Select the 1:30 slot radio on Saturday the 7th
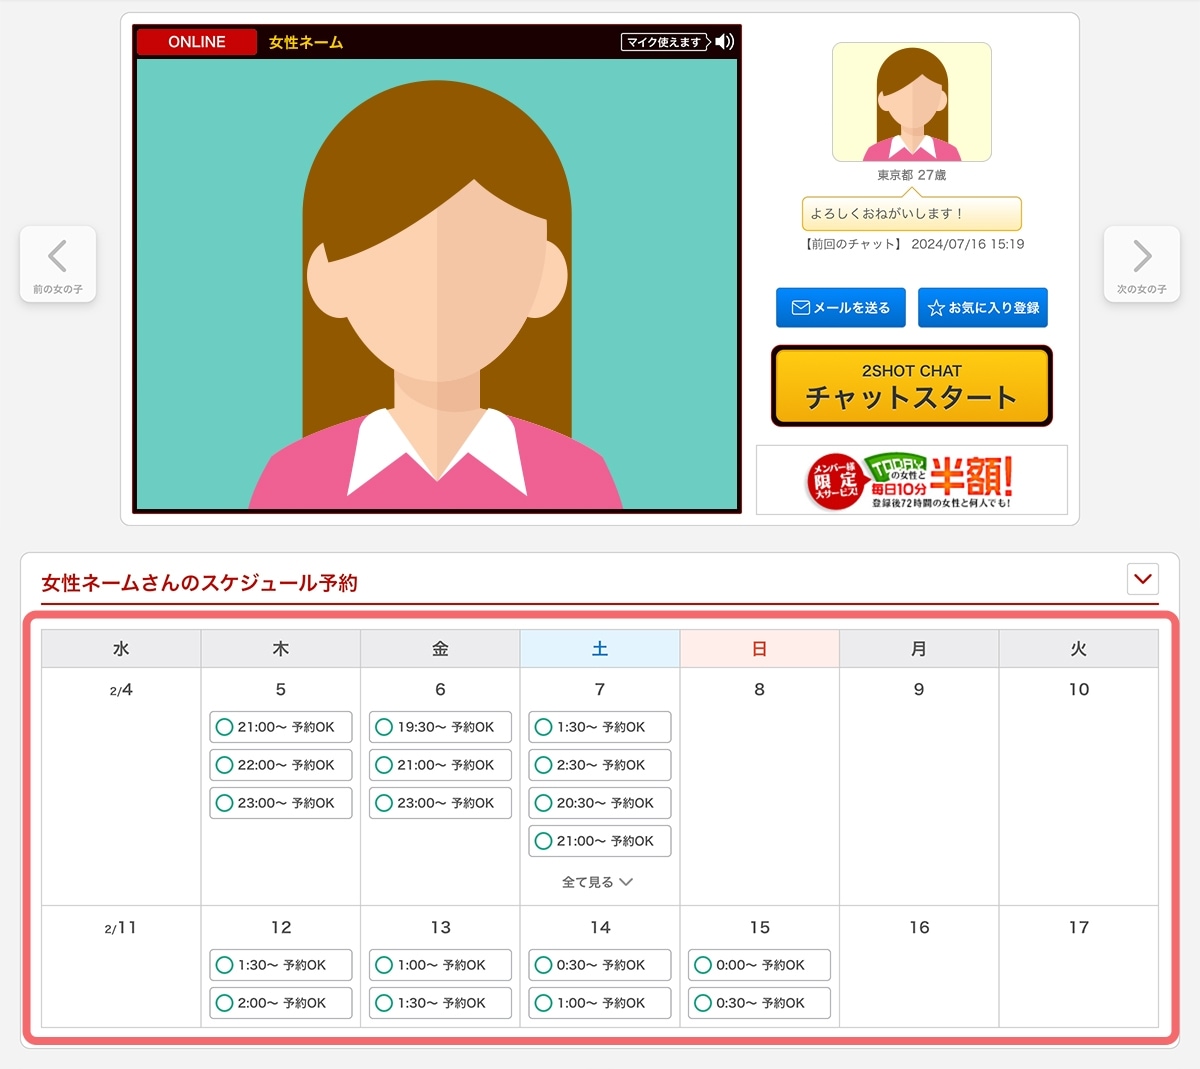This screenshot has height=1069, width=1200. pyautogui.click(x=543, y=727)
